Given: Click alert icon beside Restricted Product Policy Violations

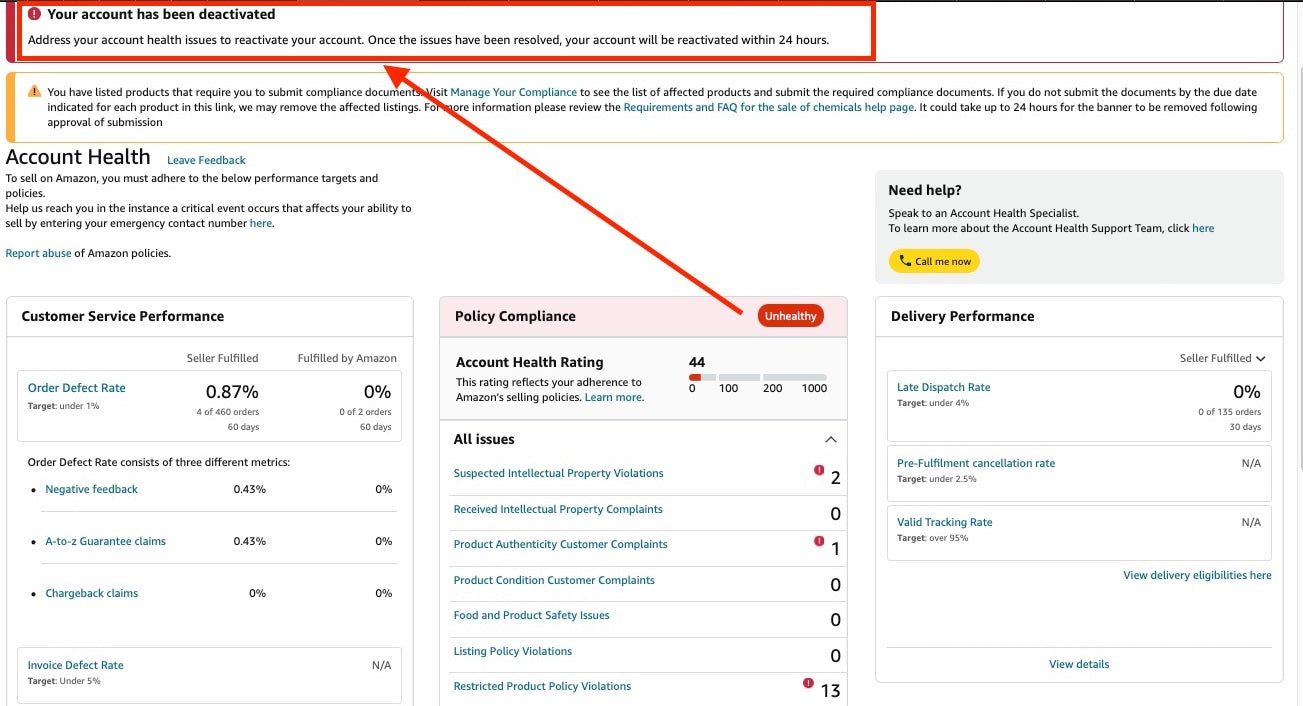Looking at the screenshot, I should pyautogui.click(x=808, y=683).
